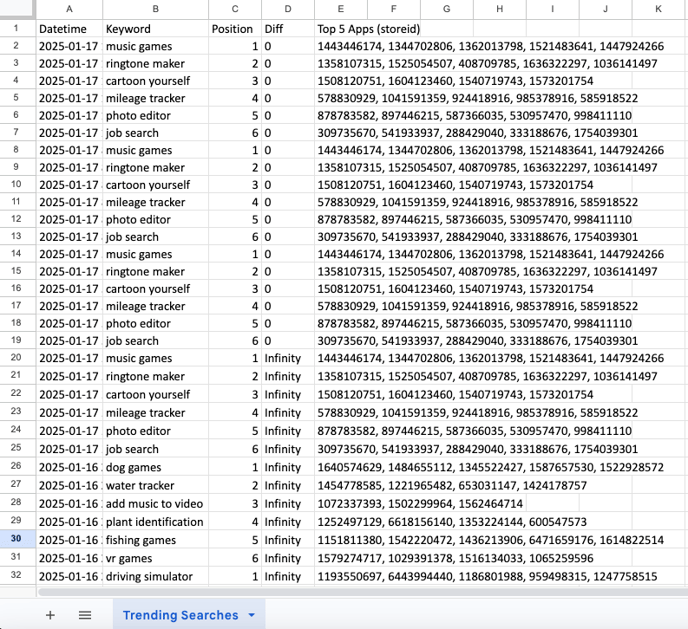Click 'fishing games' keyword cell
Viewport: 688px width, 629px height.
point(155,540)
